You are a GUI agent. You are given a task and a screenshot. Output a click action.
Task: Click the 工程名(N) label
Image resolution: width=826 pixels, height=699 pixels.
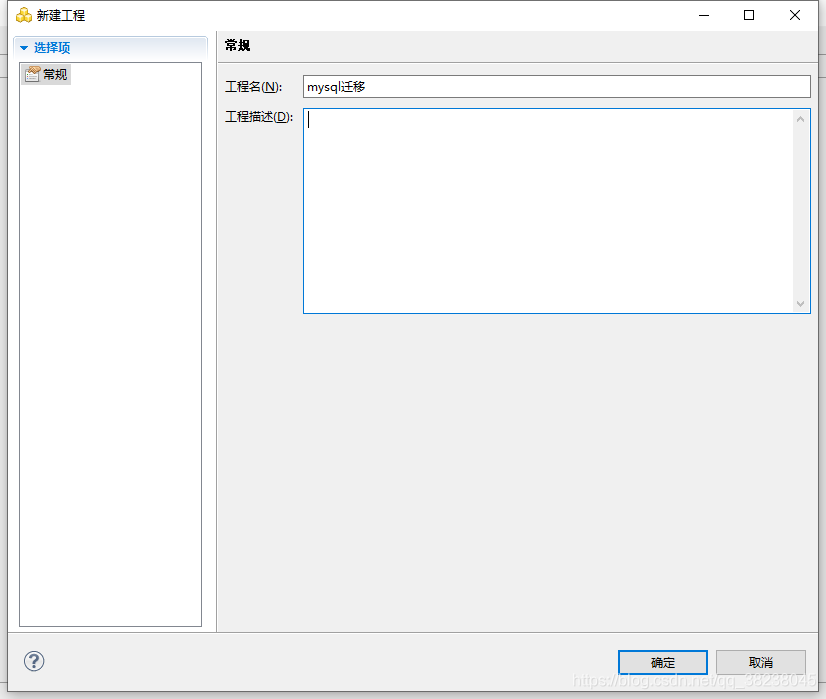click(x=253, y=87)
